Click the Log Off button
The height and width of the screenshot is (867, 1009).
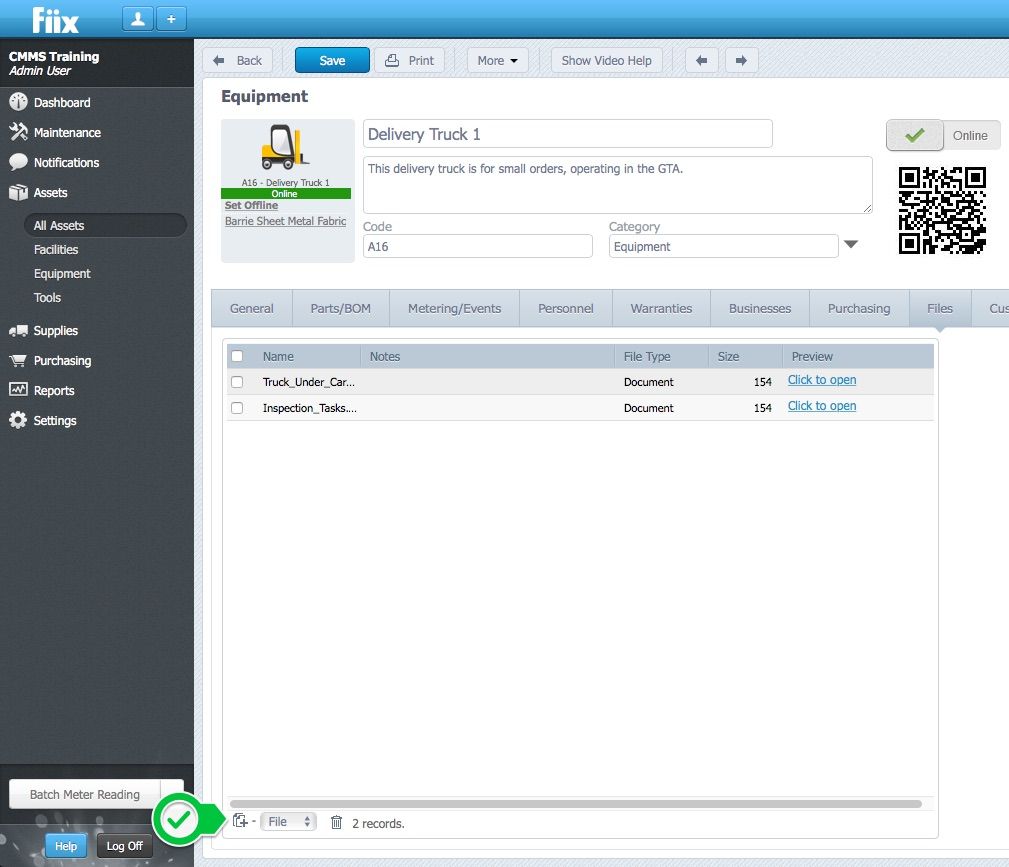[x=124, y=846]
